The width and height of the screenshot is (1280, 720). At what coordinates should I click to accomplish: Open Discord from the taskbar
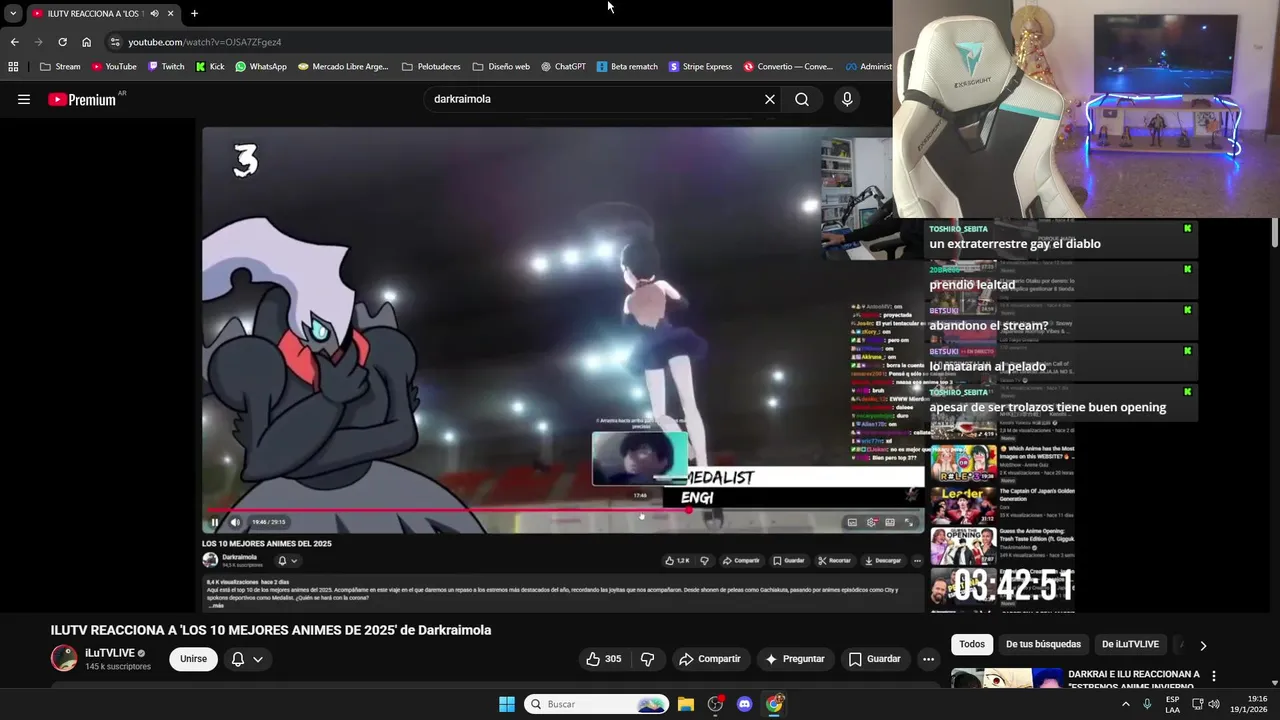tap(744, 704)
